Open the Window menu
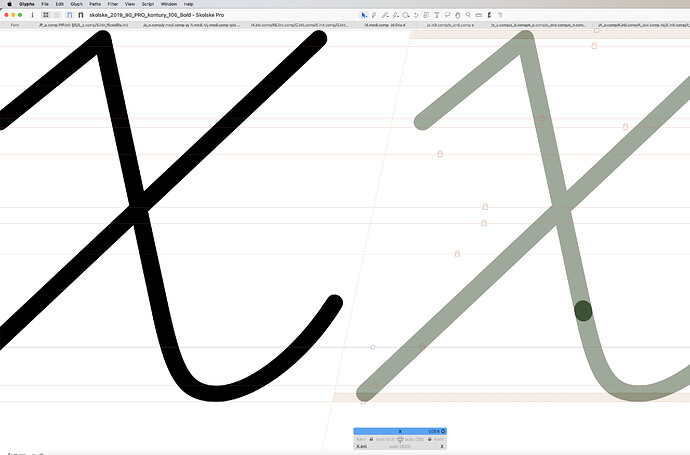The image size is (690, 455). coord(169,4)
